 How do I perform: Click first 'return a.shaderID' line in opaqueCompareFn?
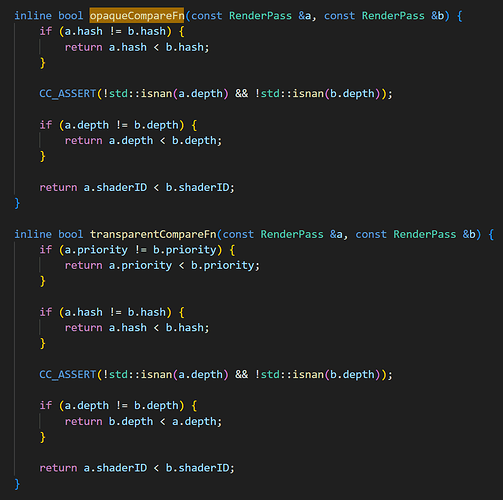137,187
